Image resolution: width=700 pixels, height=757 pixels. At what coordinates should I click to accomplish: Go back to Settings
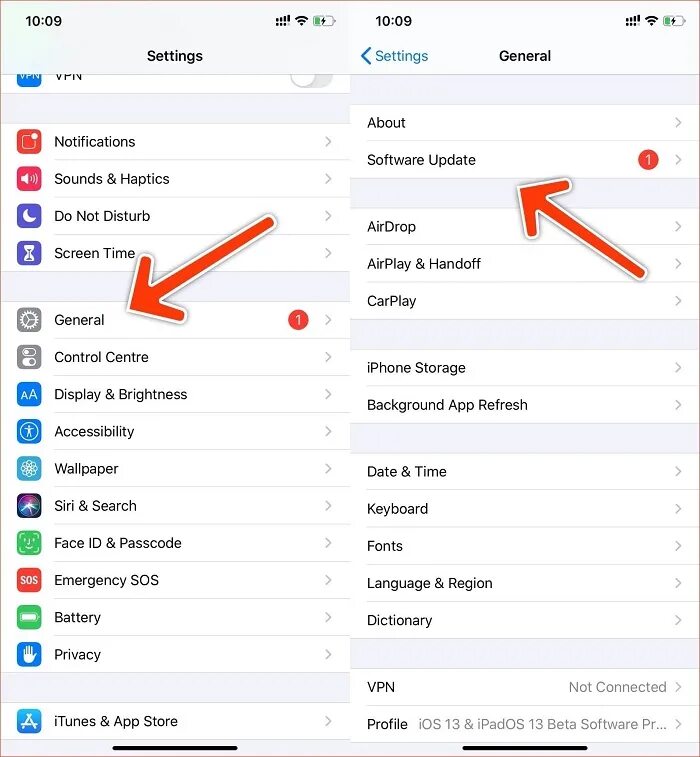coord(394,56)
